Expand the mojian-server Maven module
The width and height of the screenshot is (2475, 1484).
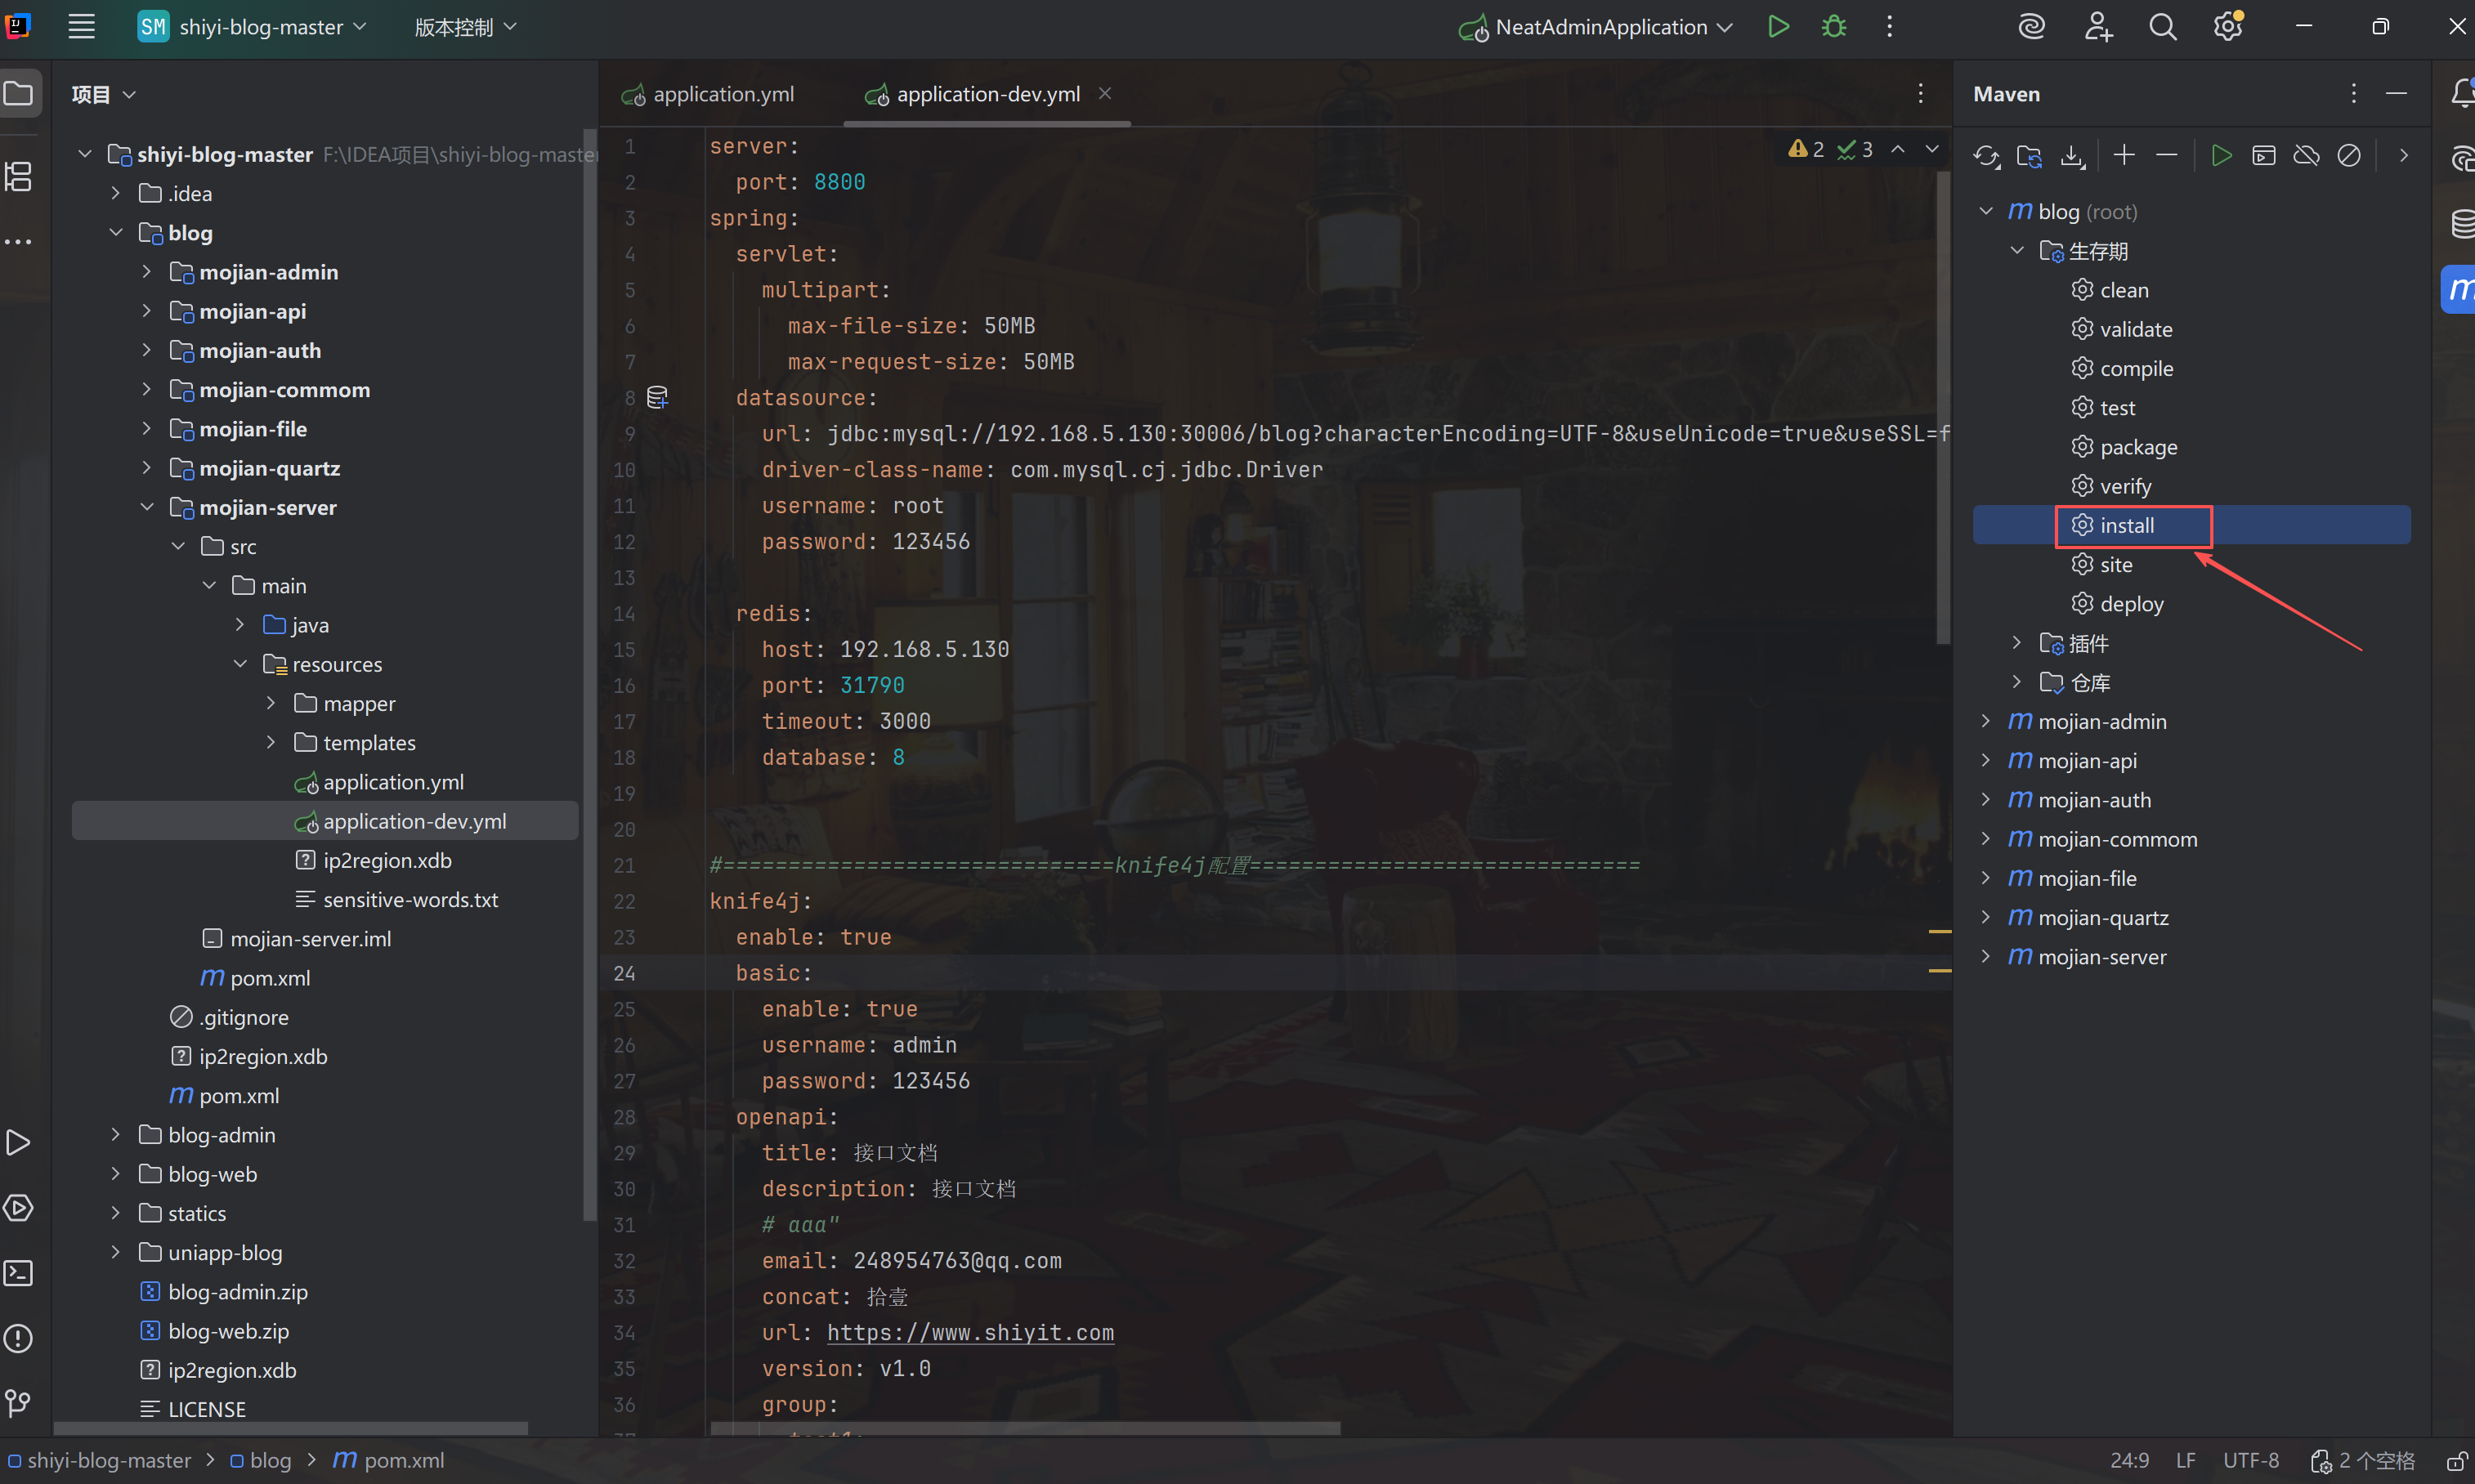pyautogui.click(x=1986, y=957)
